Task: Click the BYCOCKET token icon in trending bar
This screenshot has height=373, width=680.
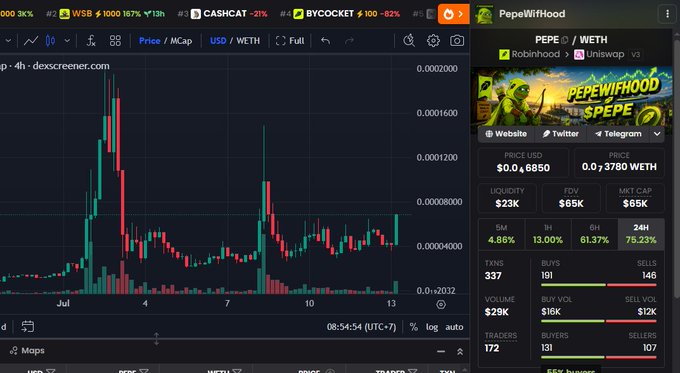Action: tap(298, 14)
